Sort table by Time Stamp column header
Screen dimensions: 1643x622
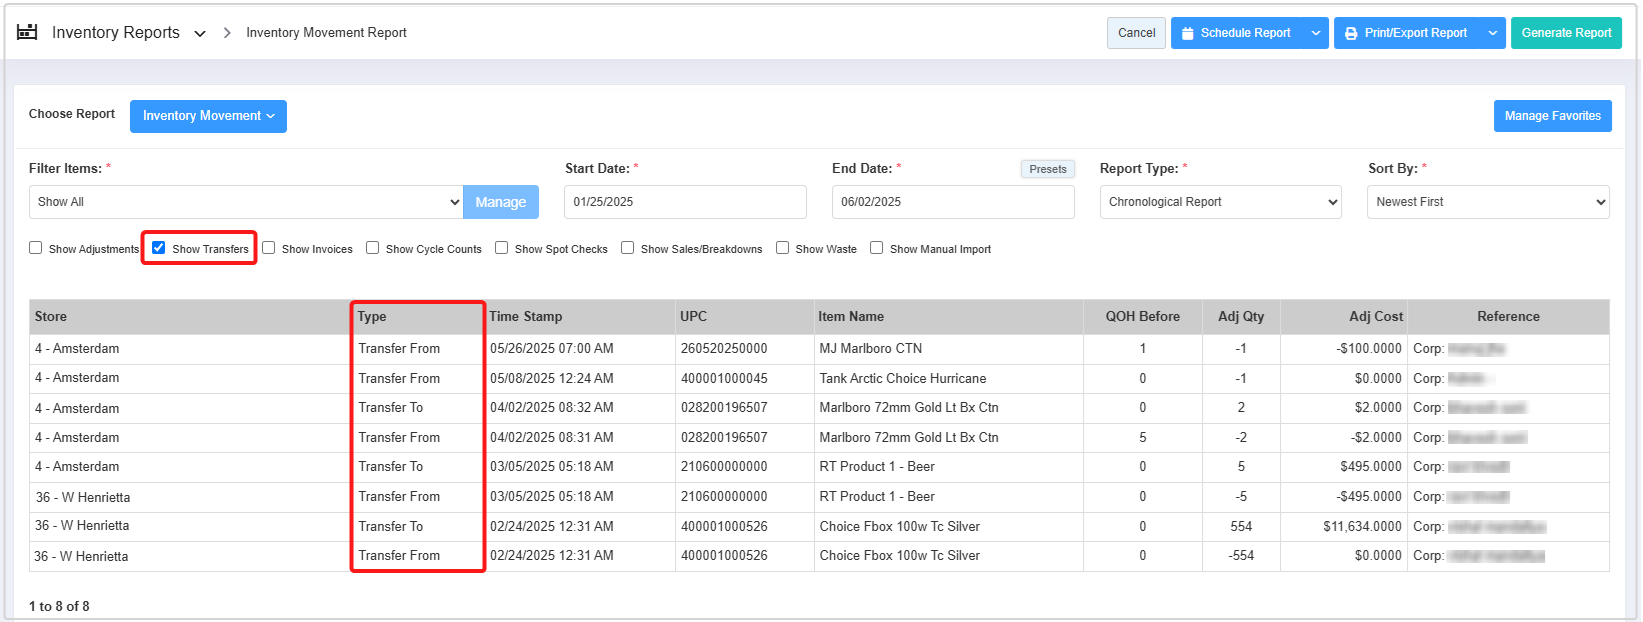pos(526,317)
